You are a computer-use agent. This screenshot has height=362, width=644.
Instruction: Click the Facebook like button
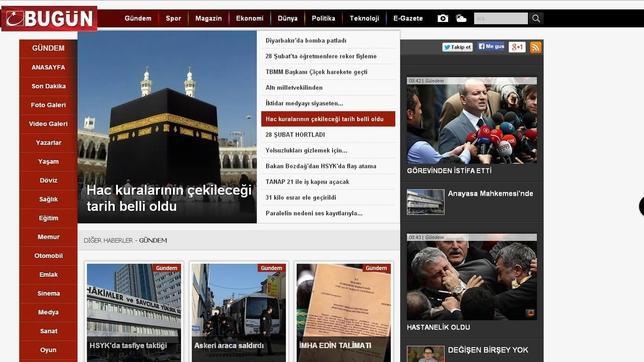point(491,47)
